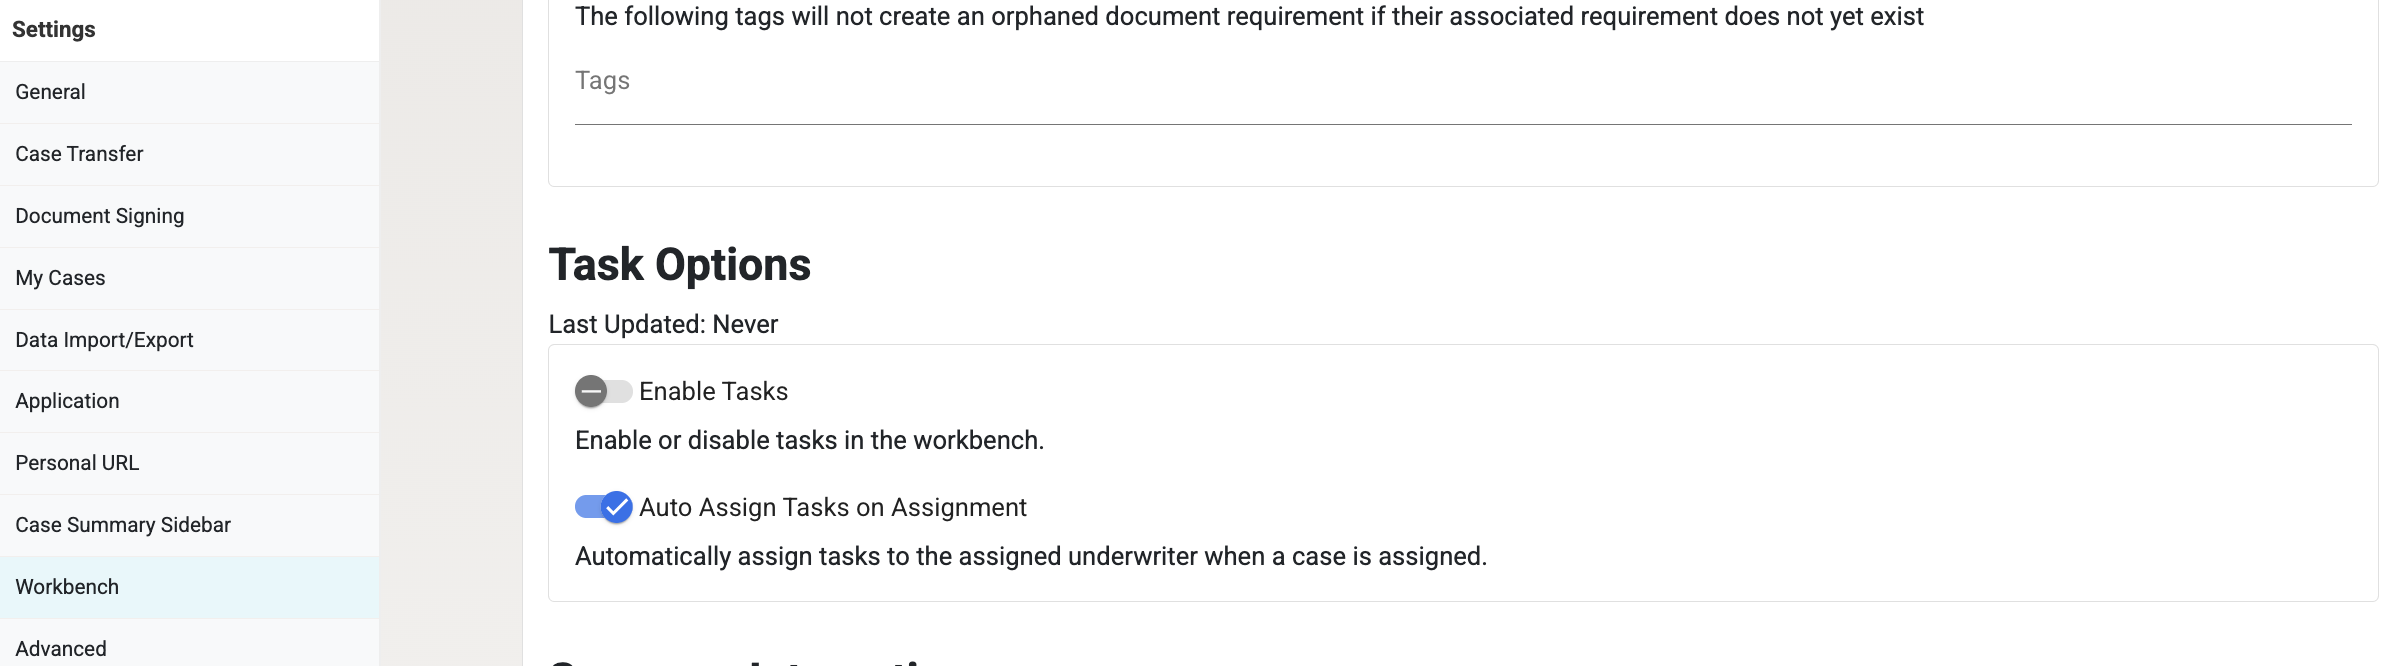The height and width of the screenshot is (666, 2402).
Task: Select My Cases in sidebar
Action: pos(190,278)
